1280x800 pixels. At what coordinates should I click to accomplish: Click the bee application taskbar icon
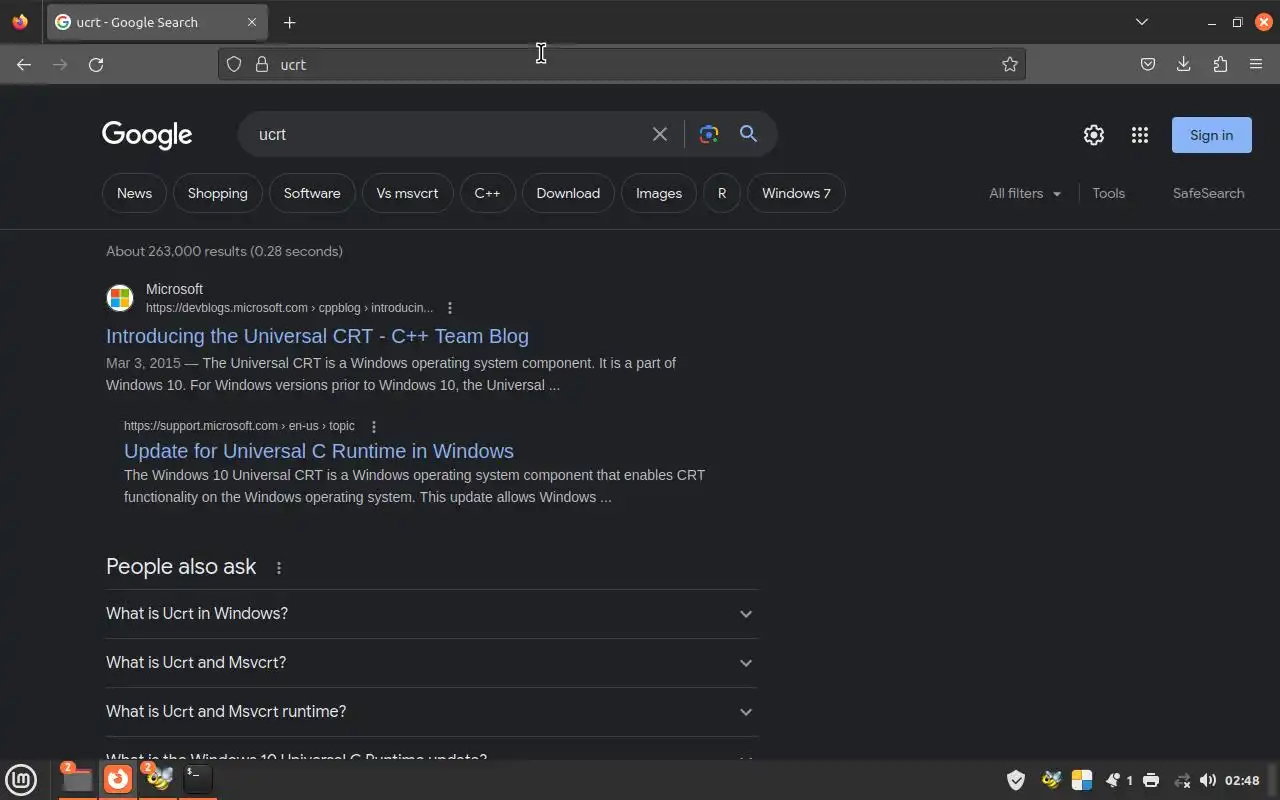pyautogui.click(x=158, y=779)
